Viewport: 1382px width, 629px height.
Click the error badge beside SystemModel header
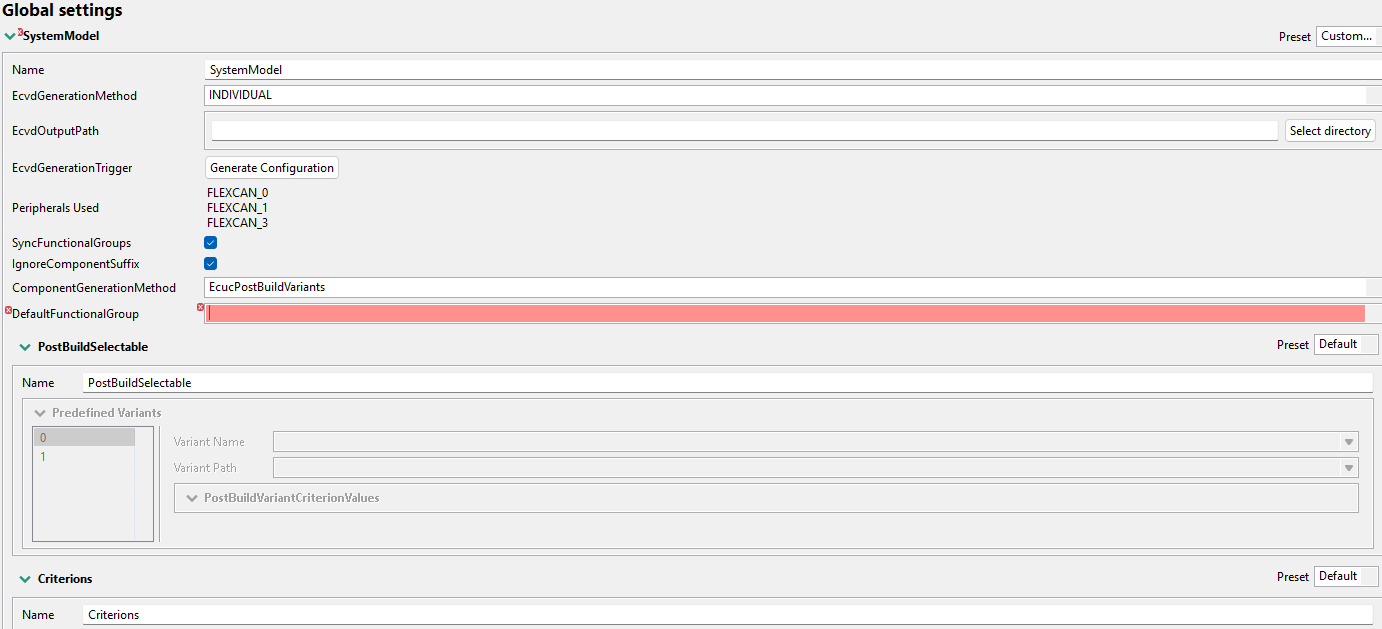(19, 32)
